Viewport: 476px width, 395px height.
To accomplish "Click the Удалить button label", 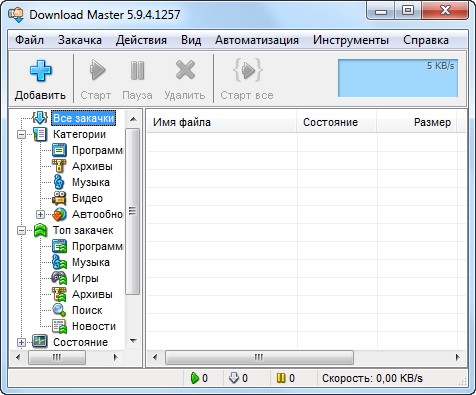I will pyautogui.click(x=185, y=95).
